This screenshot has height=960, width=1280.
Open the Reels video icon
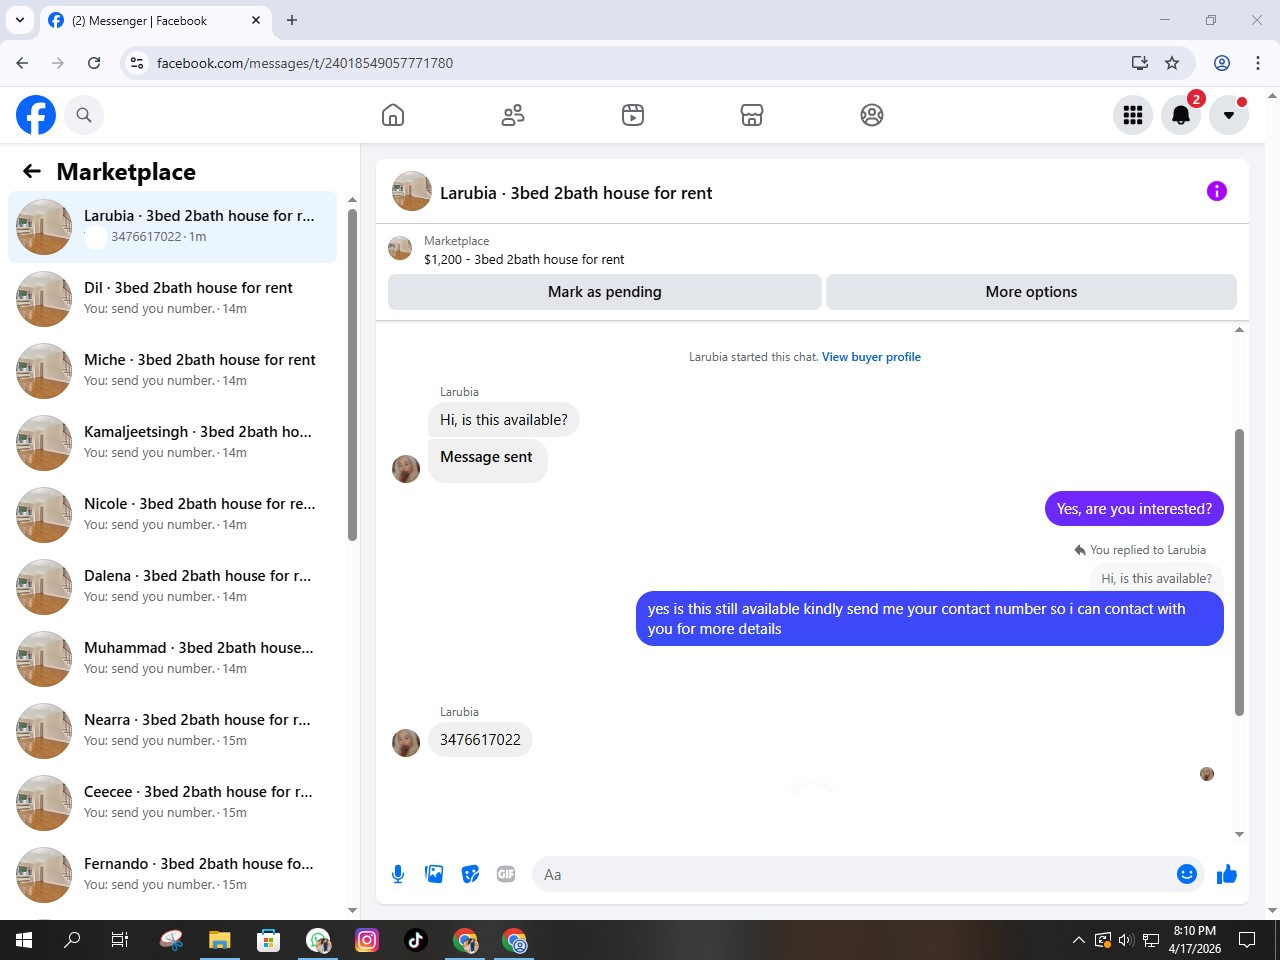click(633, 115)
